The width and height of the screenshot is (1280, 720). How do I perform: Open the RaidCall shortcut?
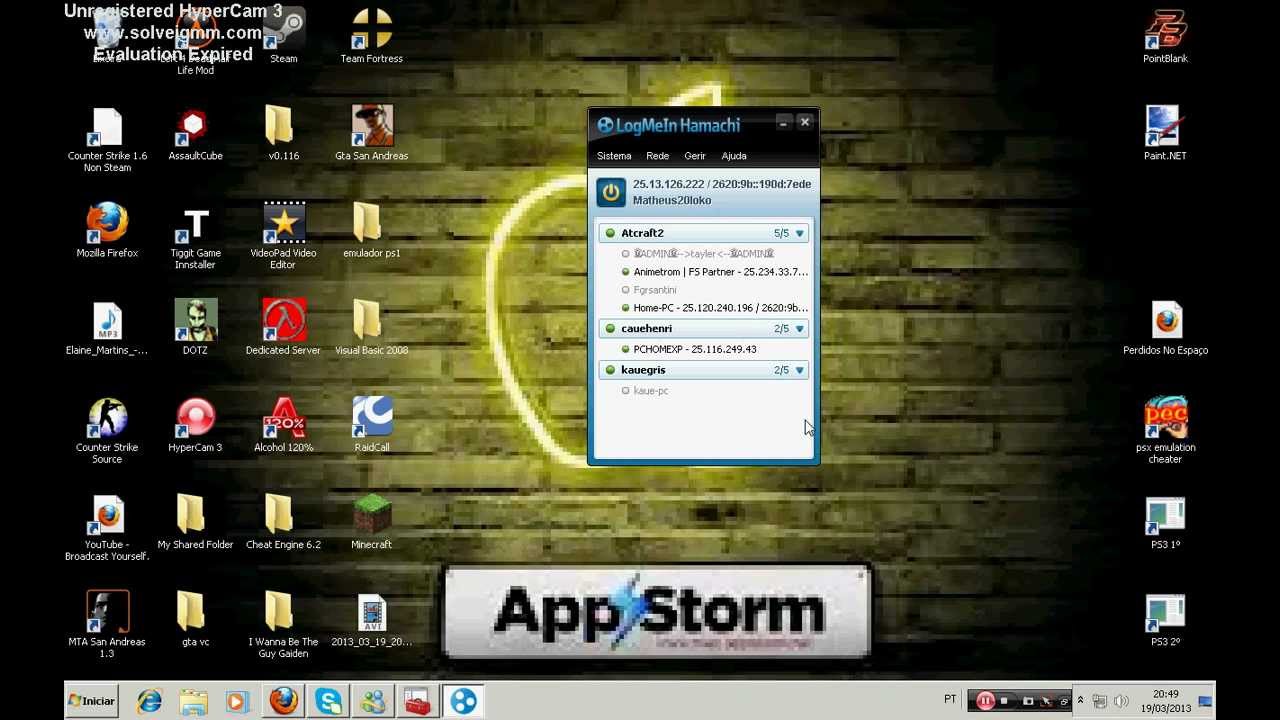[x=372, y=426]
